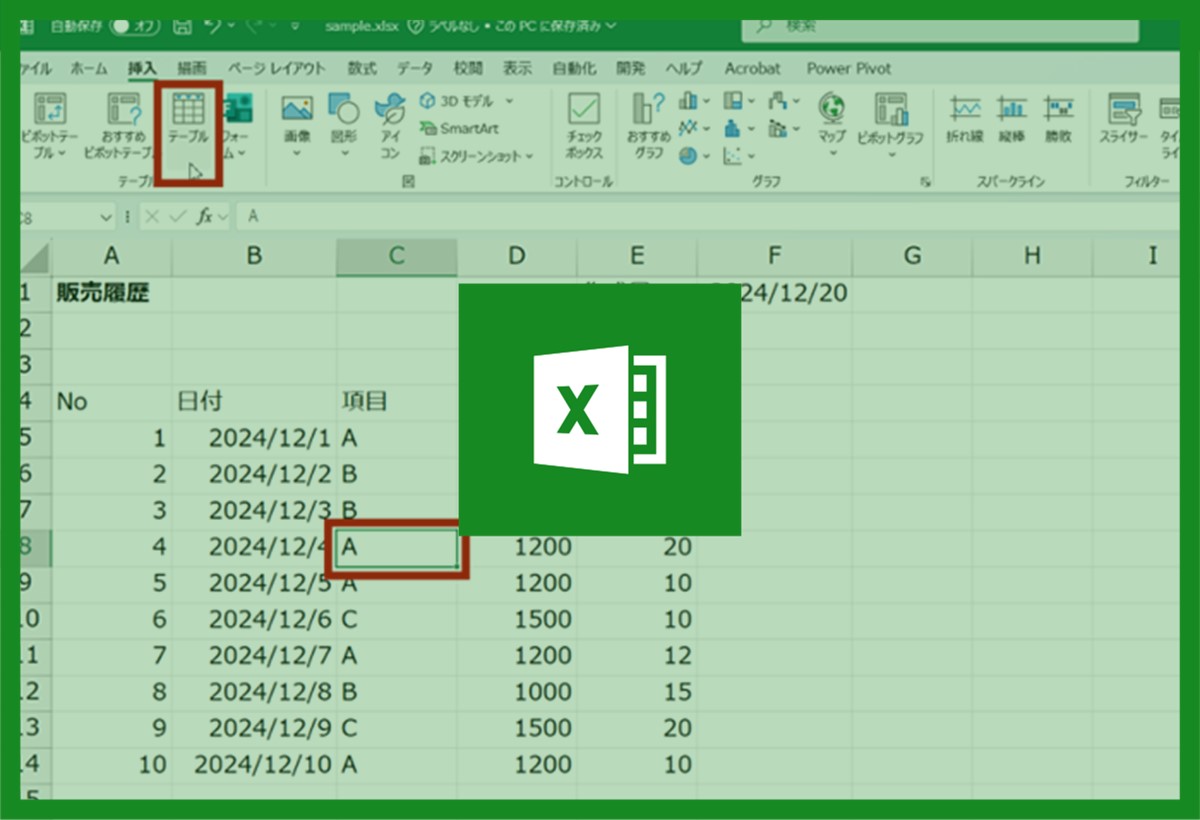Expand the 3D モデル dropdown arrow
This screenshot has height=820, width=1200.
(509, 101)
